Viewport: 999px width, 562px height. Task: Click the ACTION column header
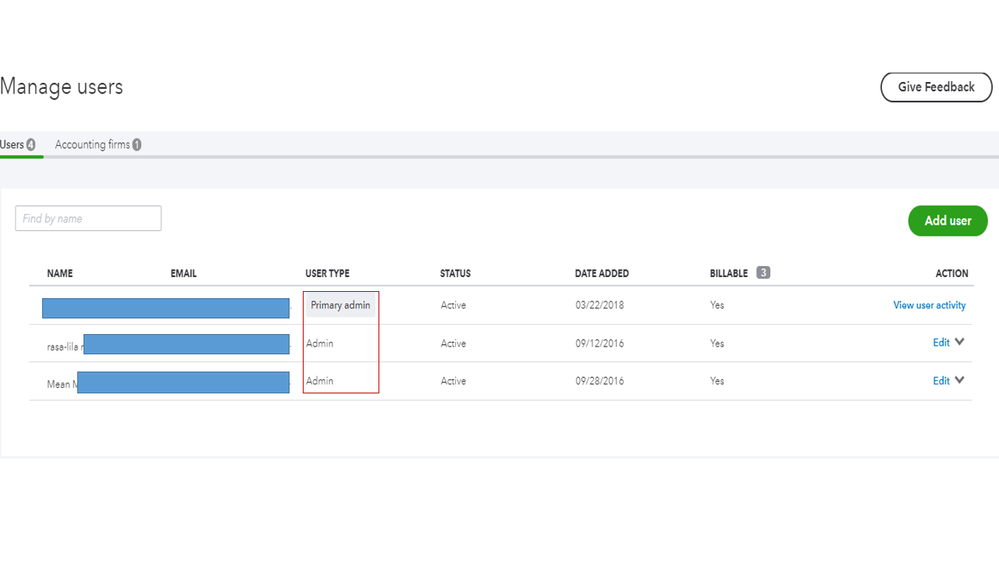click(952, 273)
